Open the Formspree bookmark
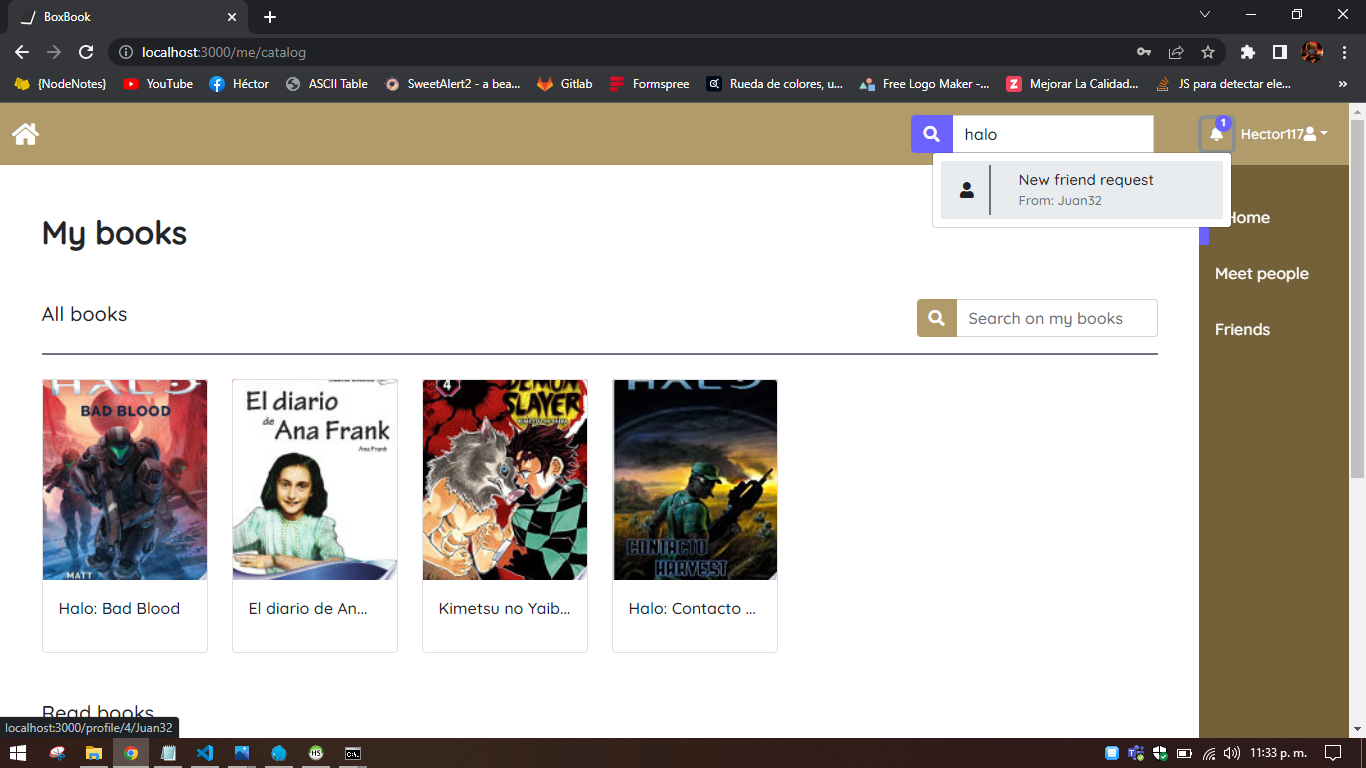This screenshot has height=768, width=1366. (x=649, y=84)
